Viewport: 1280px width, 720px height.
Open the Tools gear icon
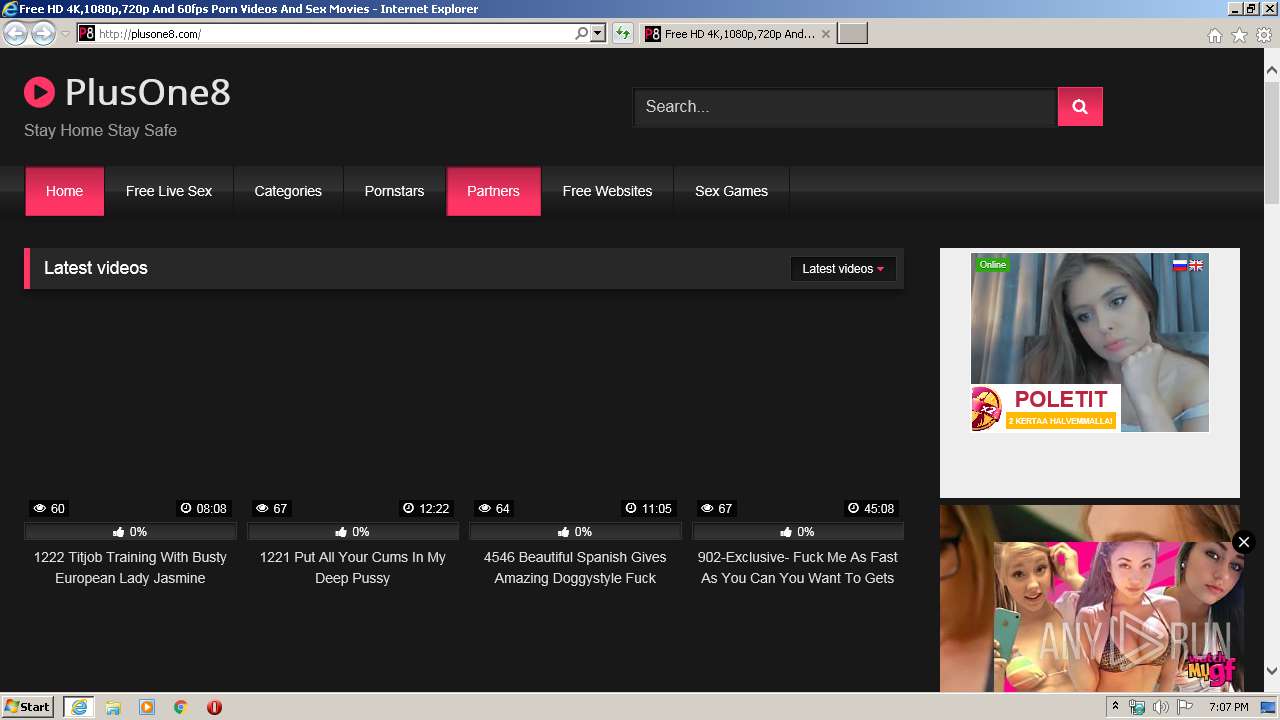point(1264,35)
